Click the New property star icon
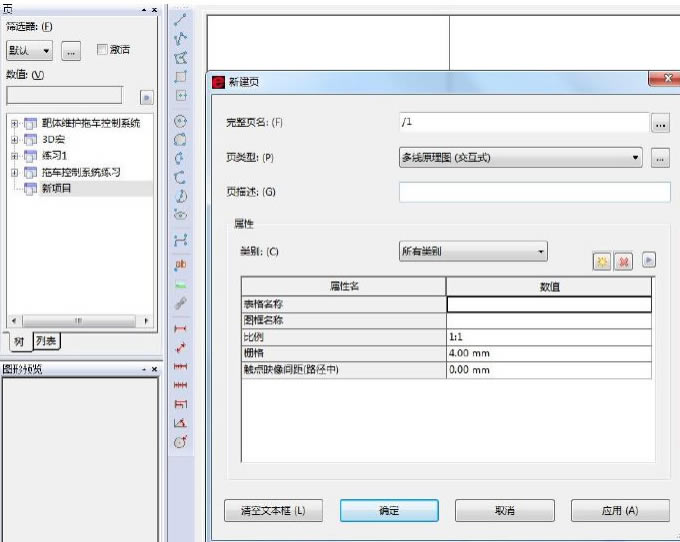Viewport: 680px width, 542px height. [602, 260]
